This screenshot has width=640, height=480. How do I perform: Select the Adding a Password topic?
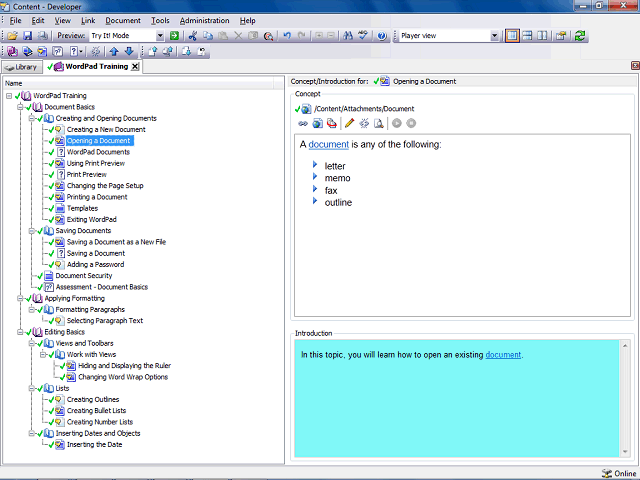coord(96,264)
